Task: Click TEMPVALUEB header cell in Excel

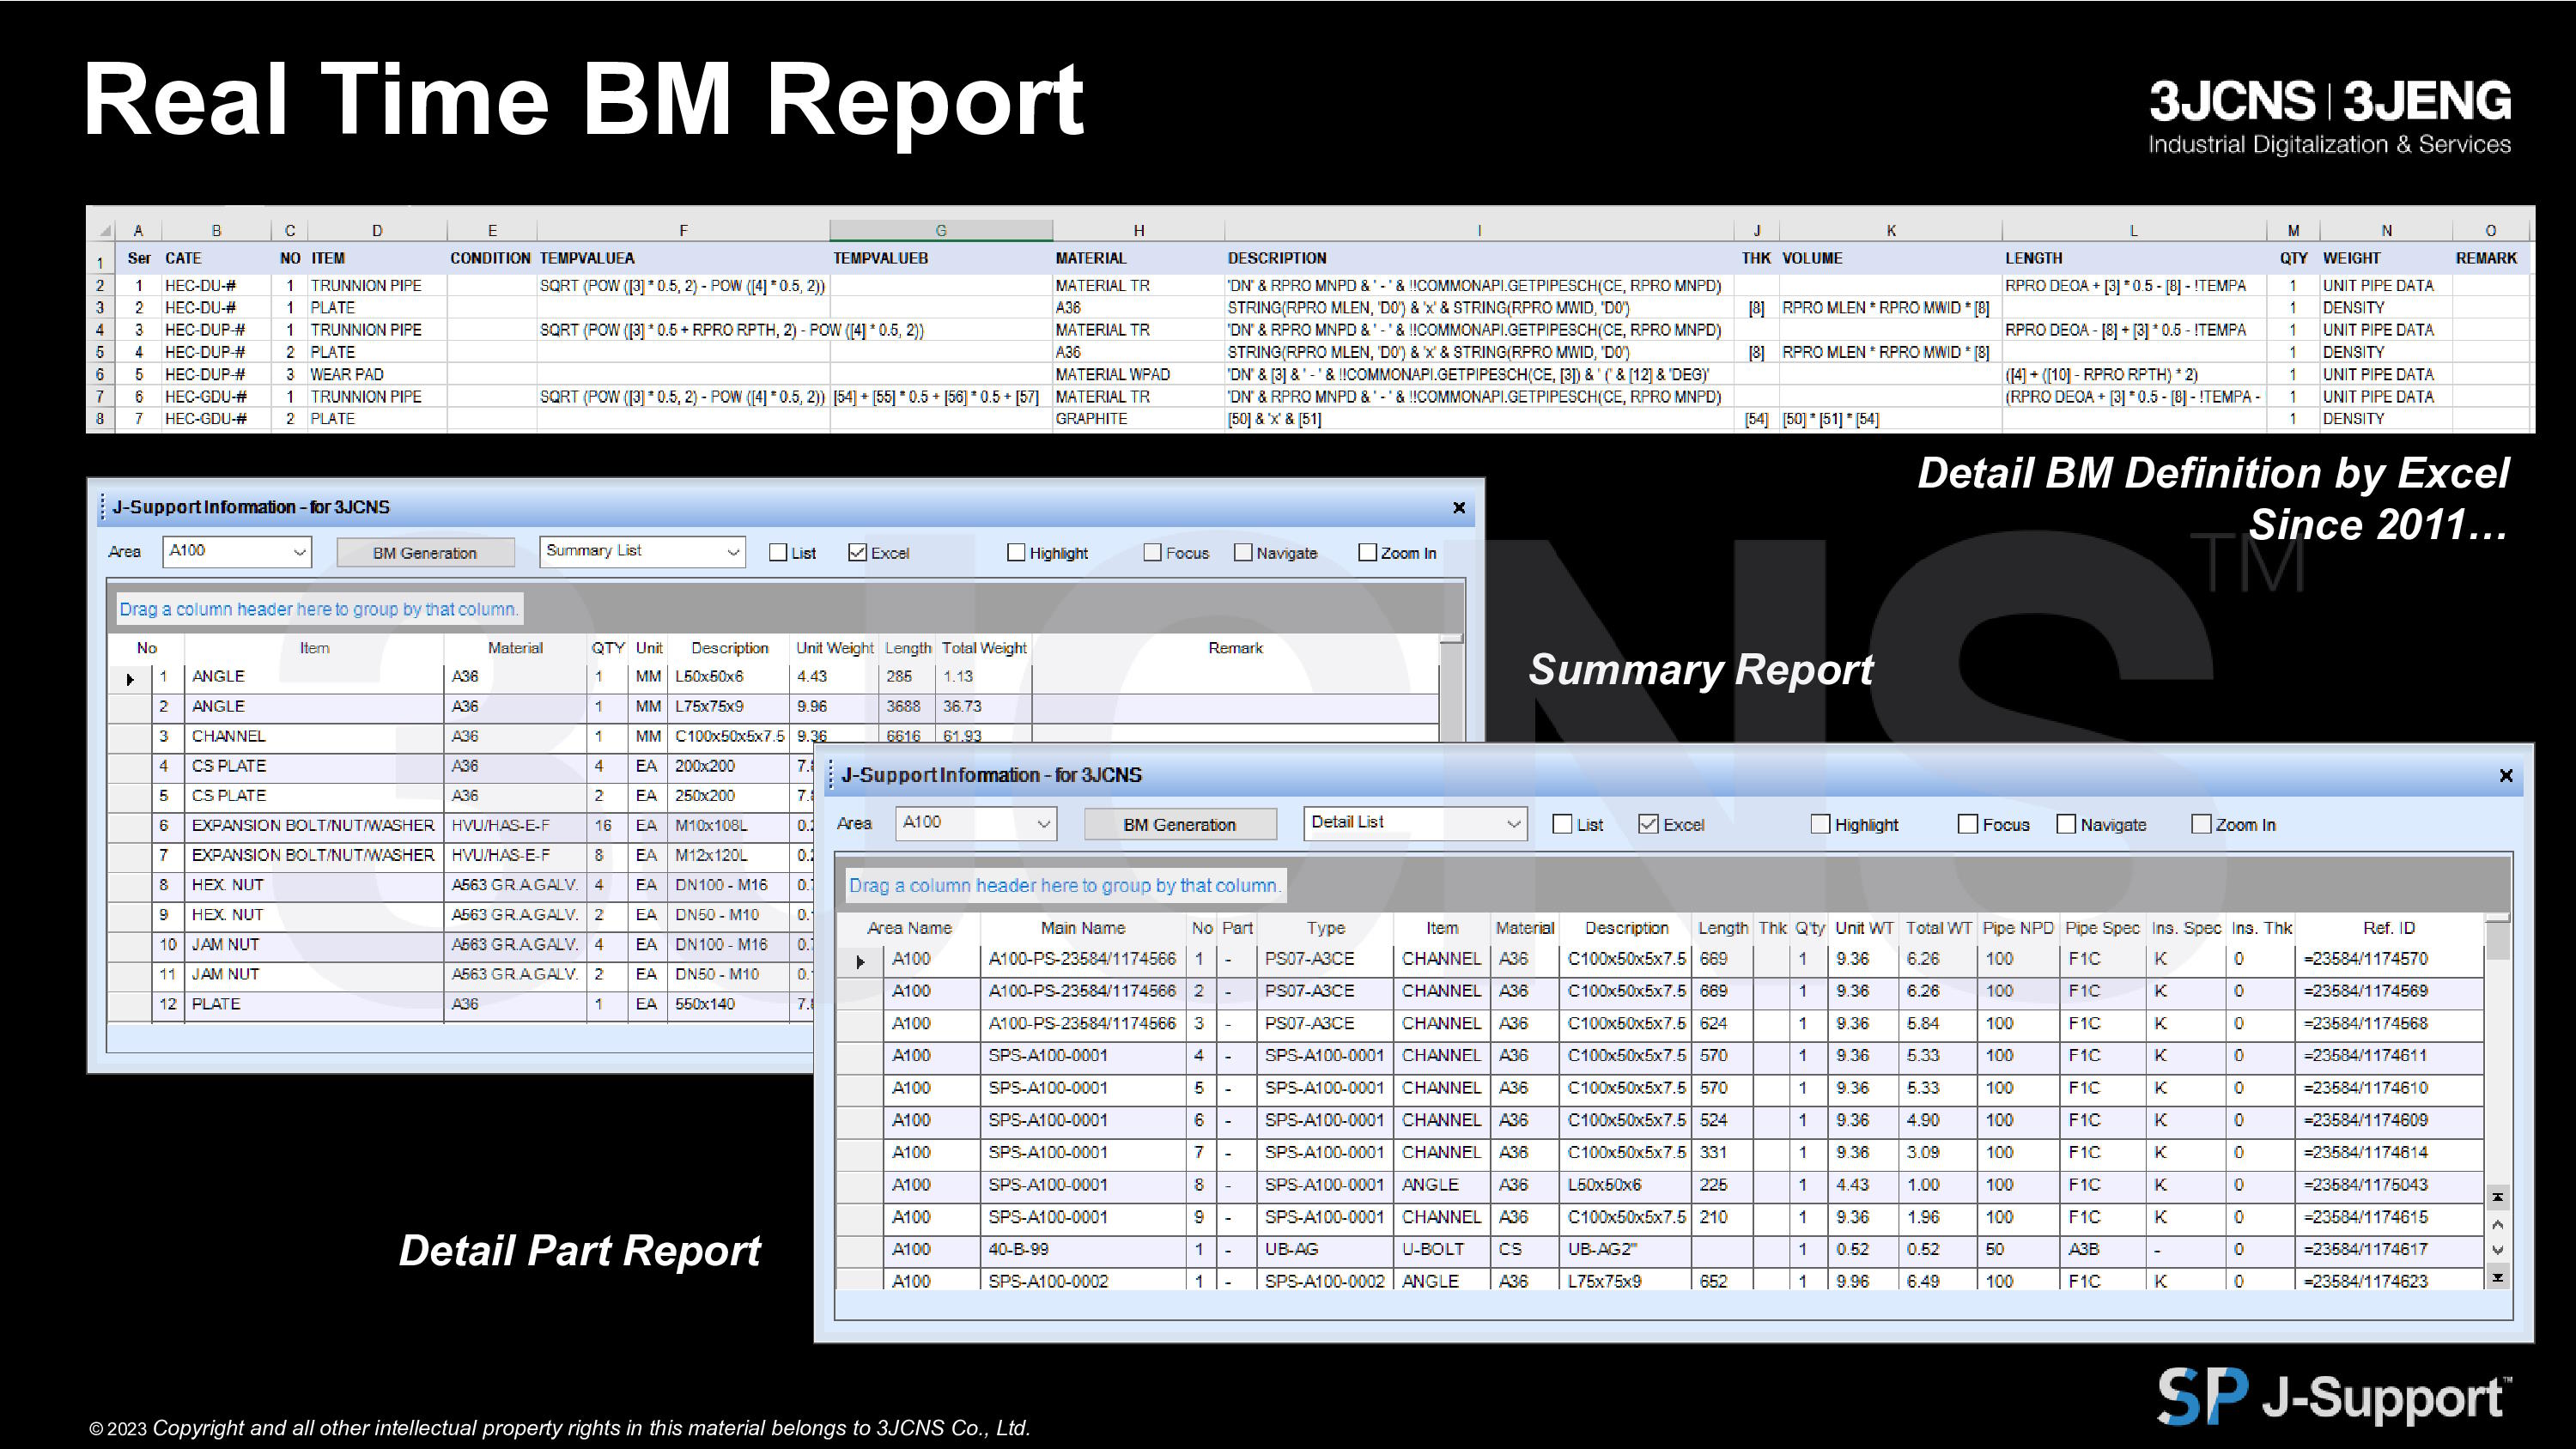Action: pyautogui.click(x=941, y=258)
